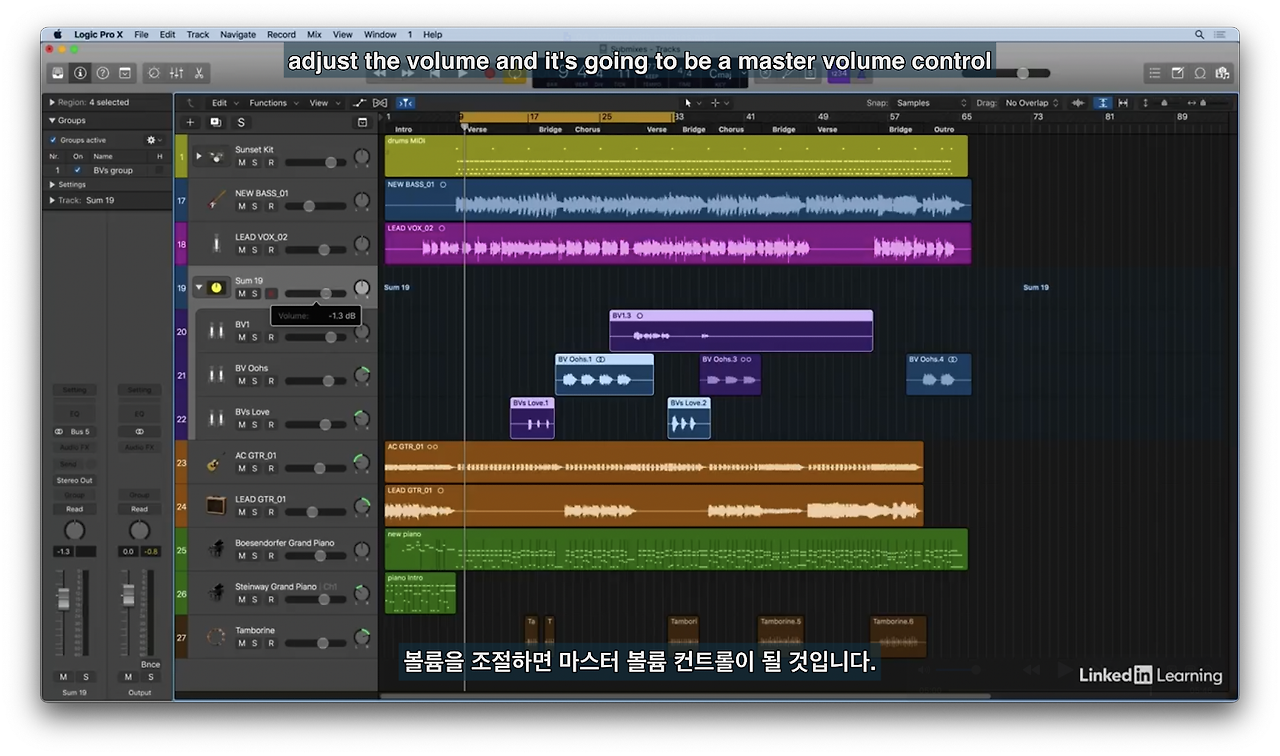Open the Mixer faders icon

[x=177, y=73]
